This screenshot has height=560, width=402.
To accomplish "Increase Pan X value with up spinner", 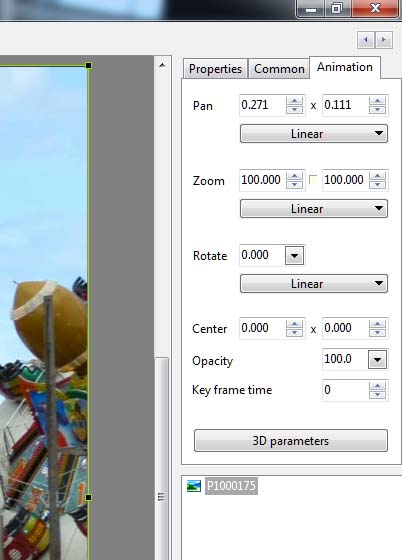I will pos(295,101).
